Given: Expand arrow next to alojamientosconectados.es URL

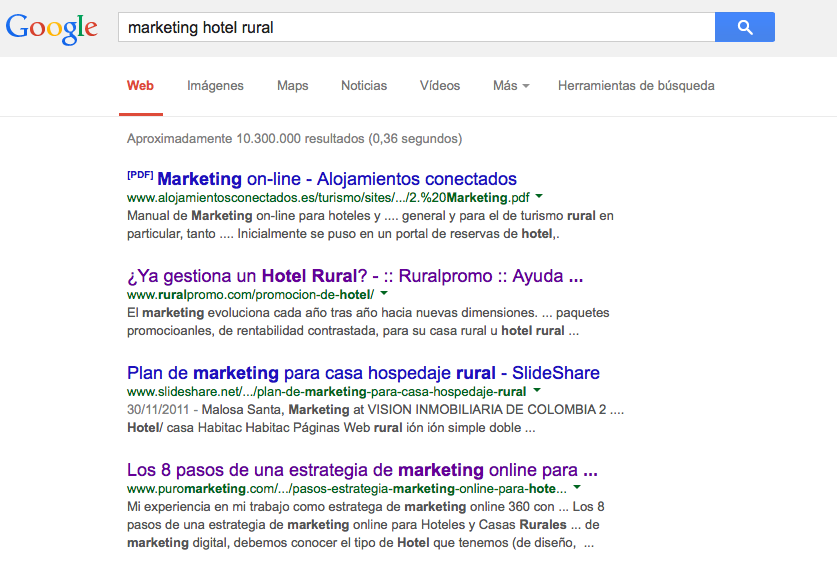Looking at the screenshot, I should point(539,196).
